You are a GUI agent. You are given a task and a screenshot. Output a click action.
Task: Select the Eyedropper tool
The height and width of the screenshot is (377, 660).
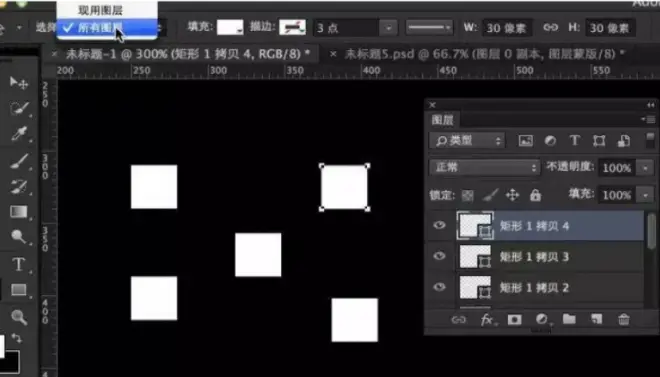(x=19, y=134)
